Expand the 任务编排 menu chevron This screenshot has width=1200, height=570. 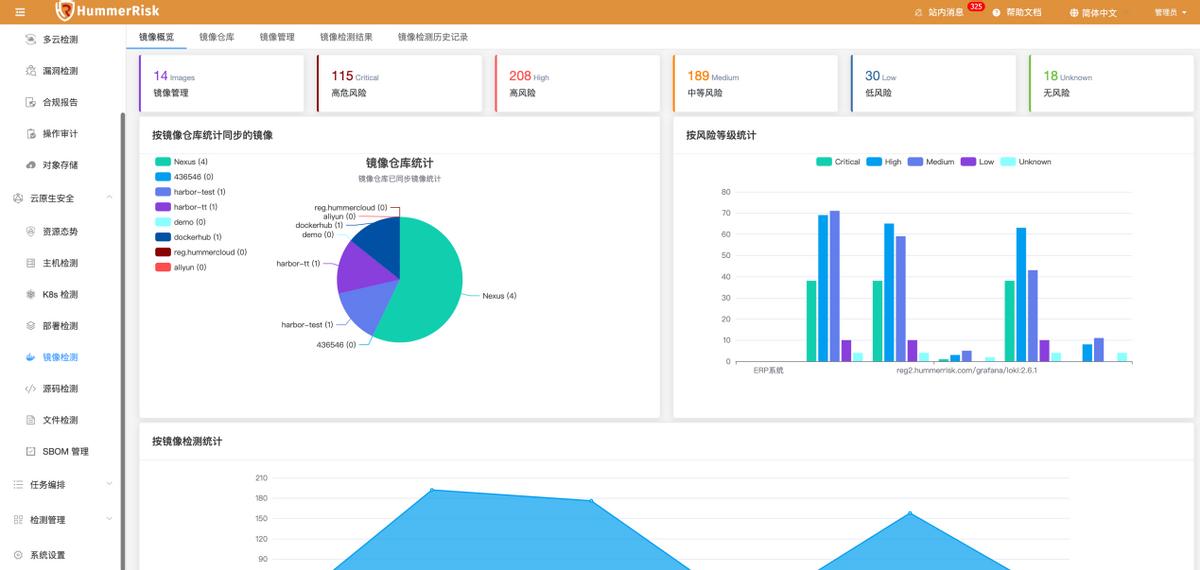point(109,485)
